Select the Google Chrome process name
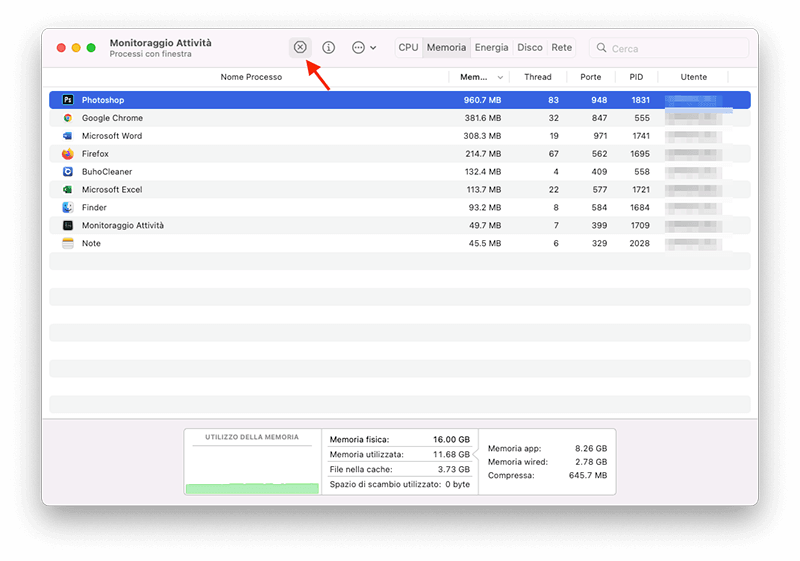This screenshot has width=800, height=561. click(112, 118)
